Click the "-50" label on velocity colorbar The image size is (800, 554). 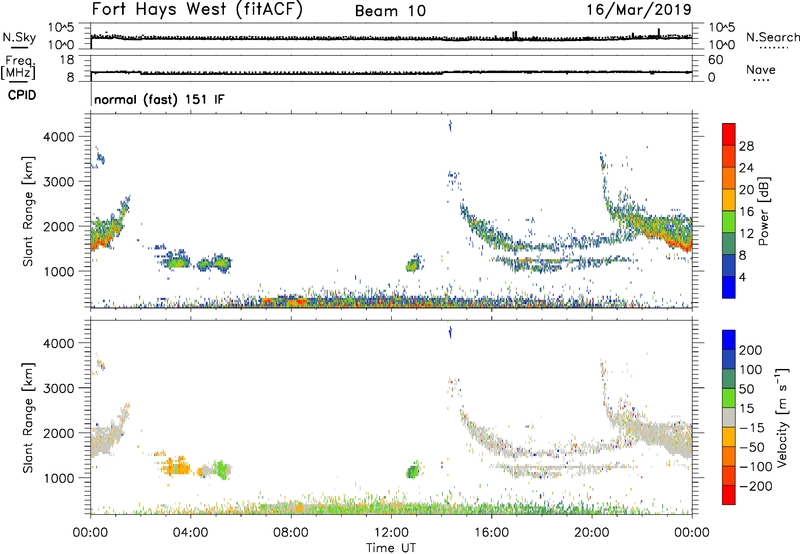[x=753, y=448]
